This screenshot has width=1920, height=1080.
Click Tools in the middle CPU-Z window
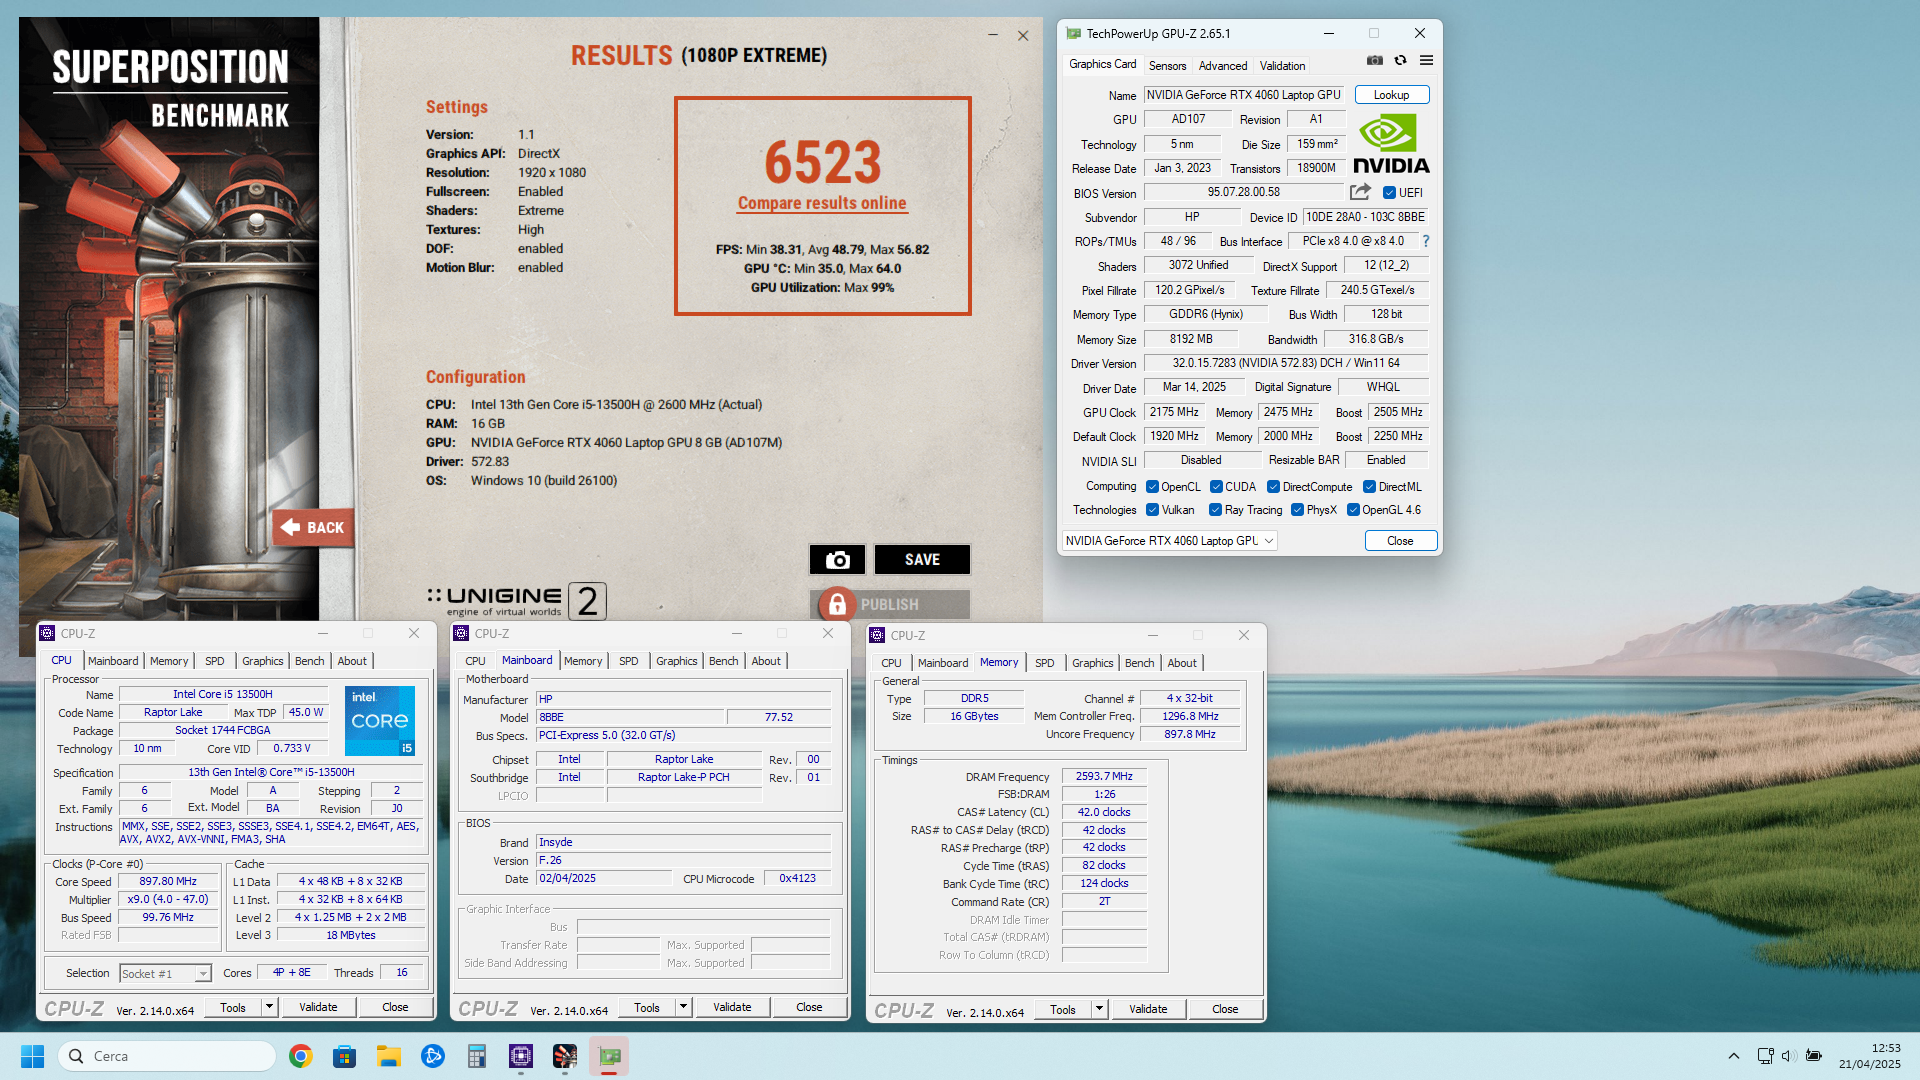pyautogui.click(x=647, y=1007)
